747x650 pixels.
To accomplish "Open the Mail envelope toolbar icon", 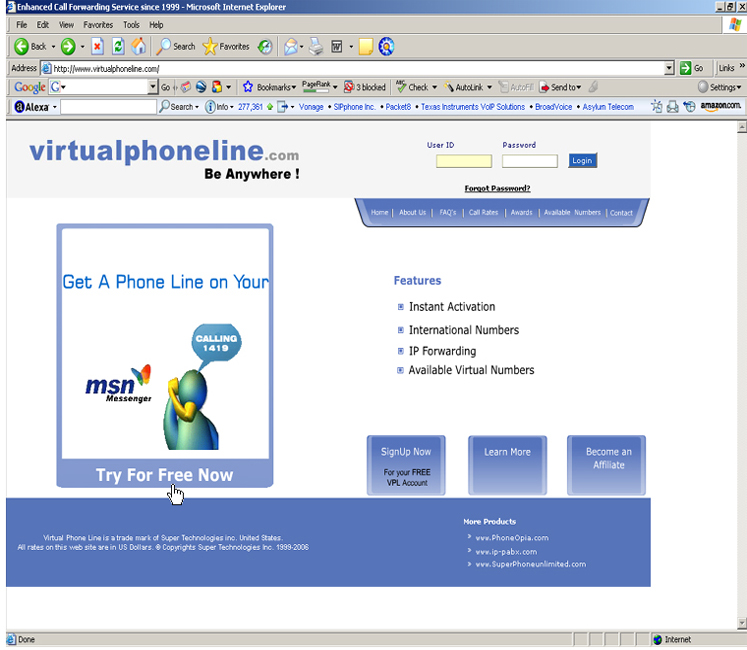I will click(291, 47).
